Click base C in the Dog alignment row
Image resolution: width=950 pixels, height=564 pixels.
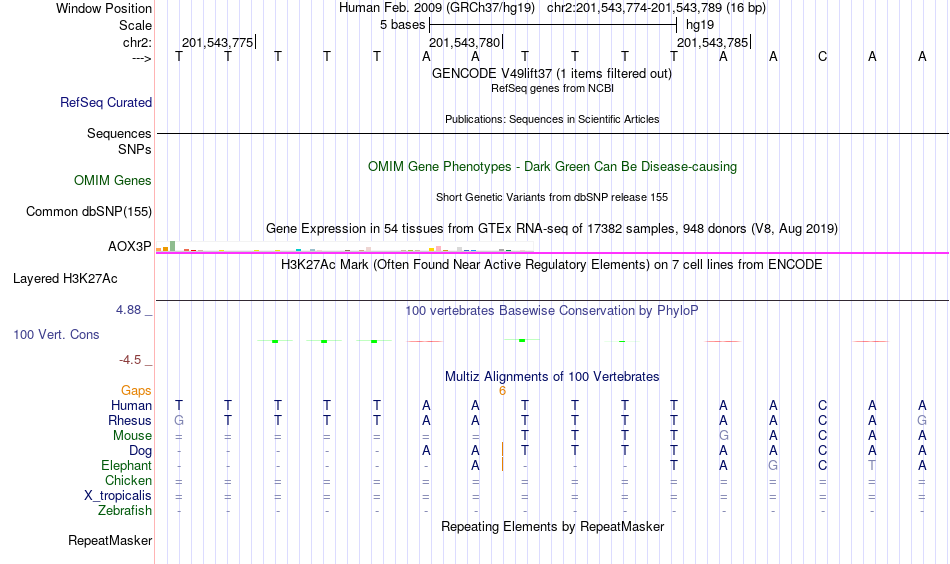click(822, 451)
